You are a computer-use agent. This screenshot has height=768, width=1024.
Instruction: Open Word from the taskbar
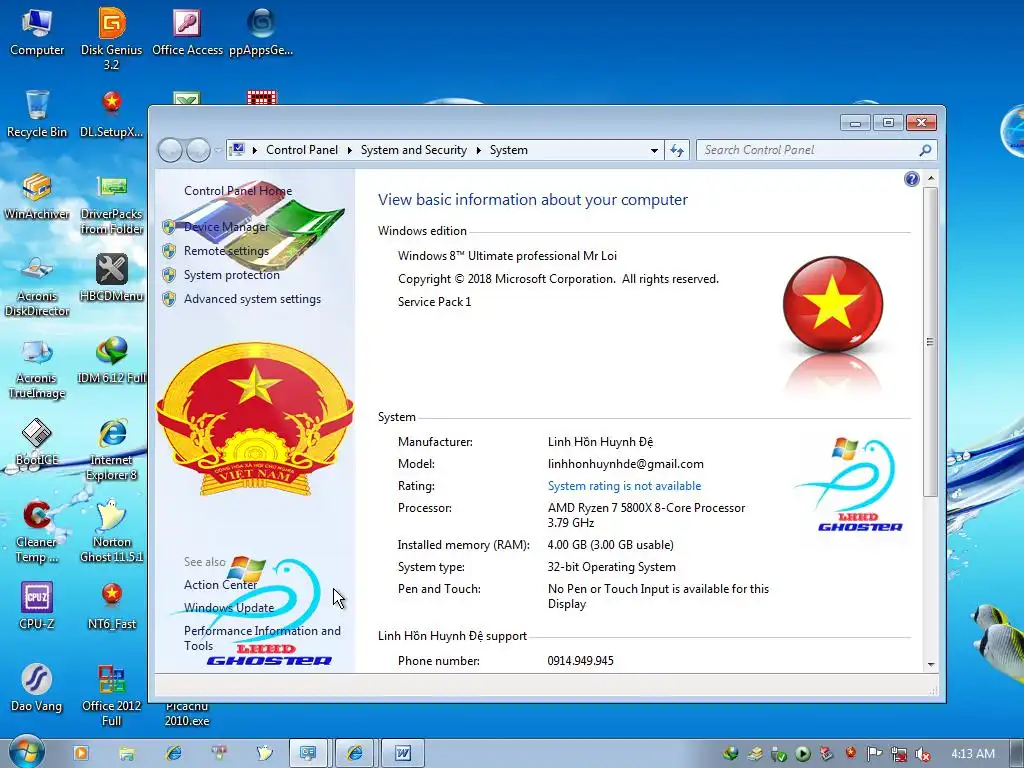(403, 754)
